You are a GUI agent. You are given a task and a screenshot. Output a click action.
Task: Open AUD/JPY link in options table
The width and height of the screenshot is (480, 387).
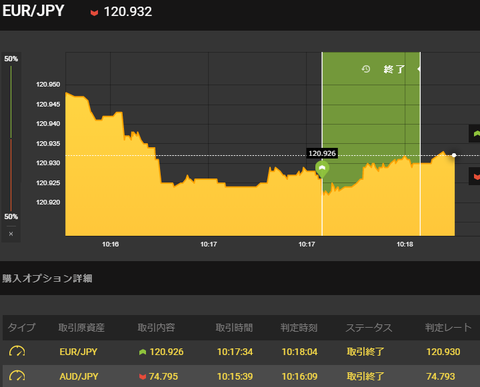tap(79, 377)
